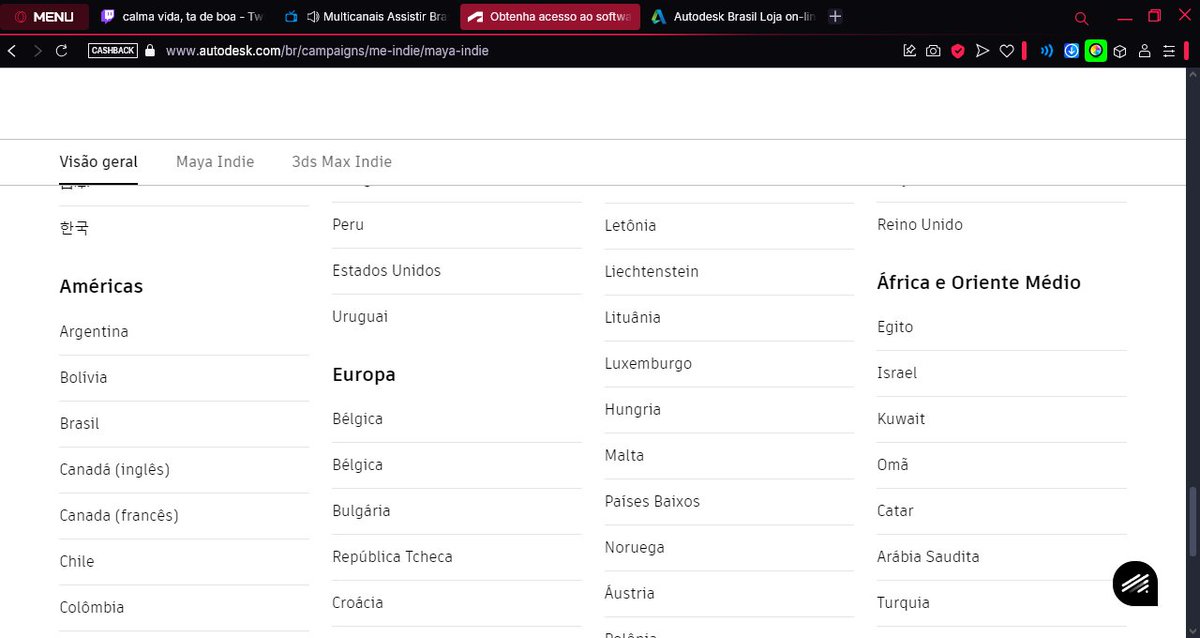Select Kuwait country link

(x=901, y=419)
